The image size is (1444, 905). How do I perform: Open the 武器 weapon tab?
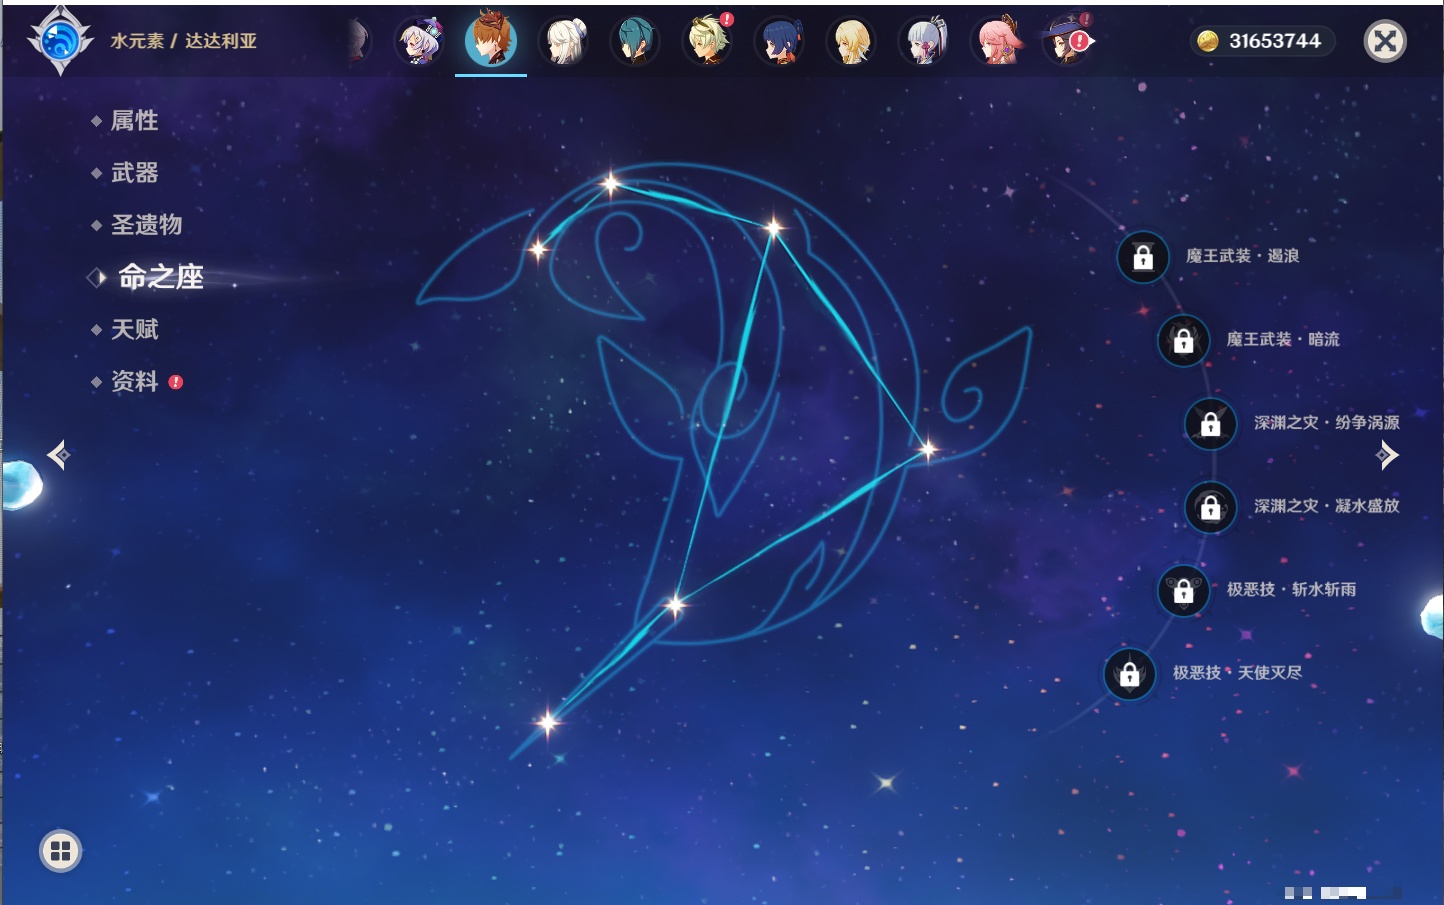(134, 173)
